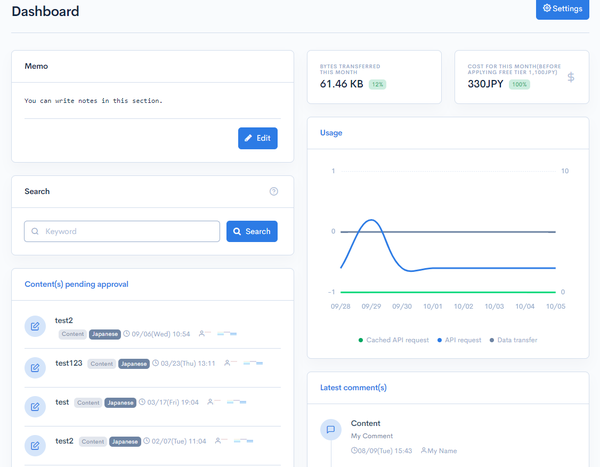Open the test123 content title
The image size is (600, 467).
tap(69, 363)
